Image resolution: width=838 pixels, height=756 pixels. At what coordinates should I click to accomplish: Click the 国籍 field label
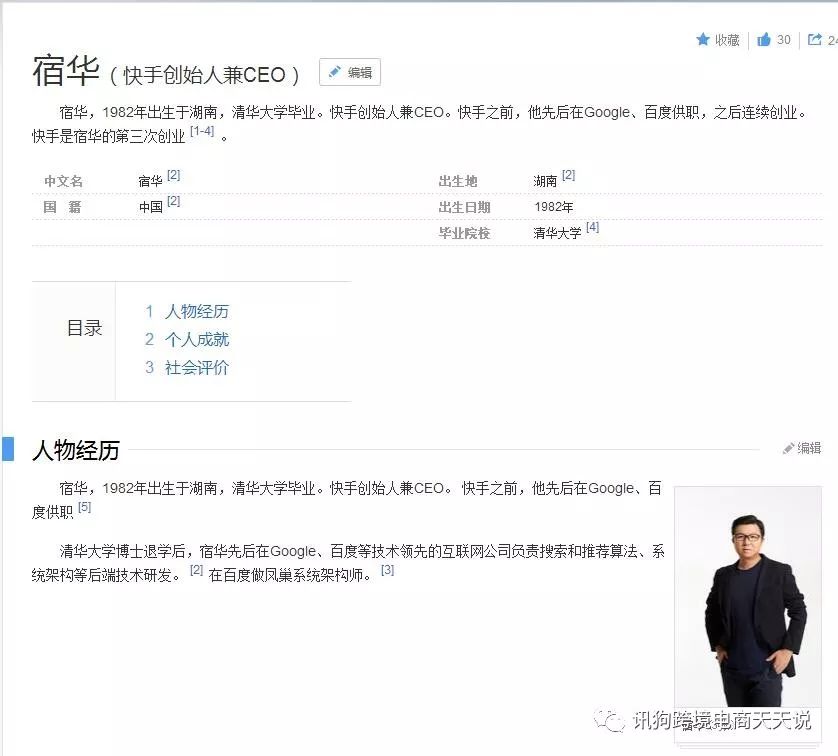(63, 207)
